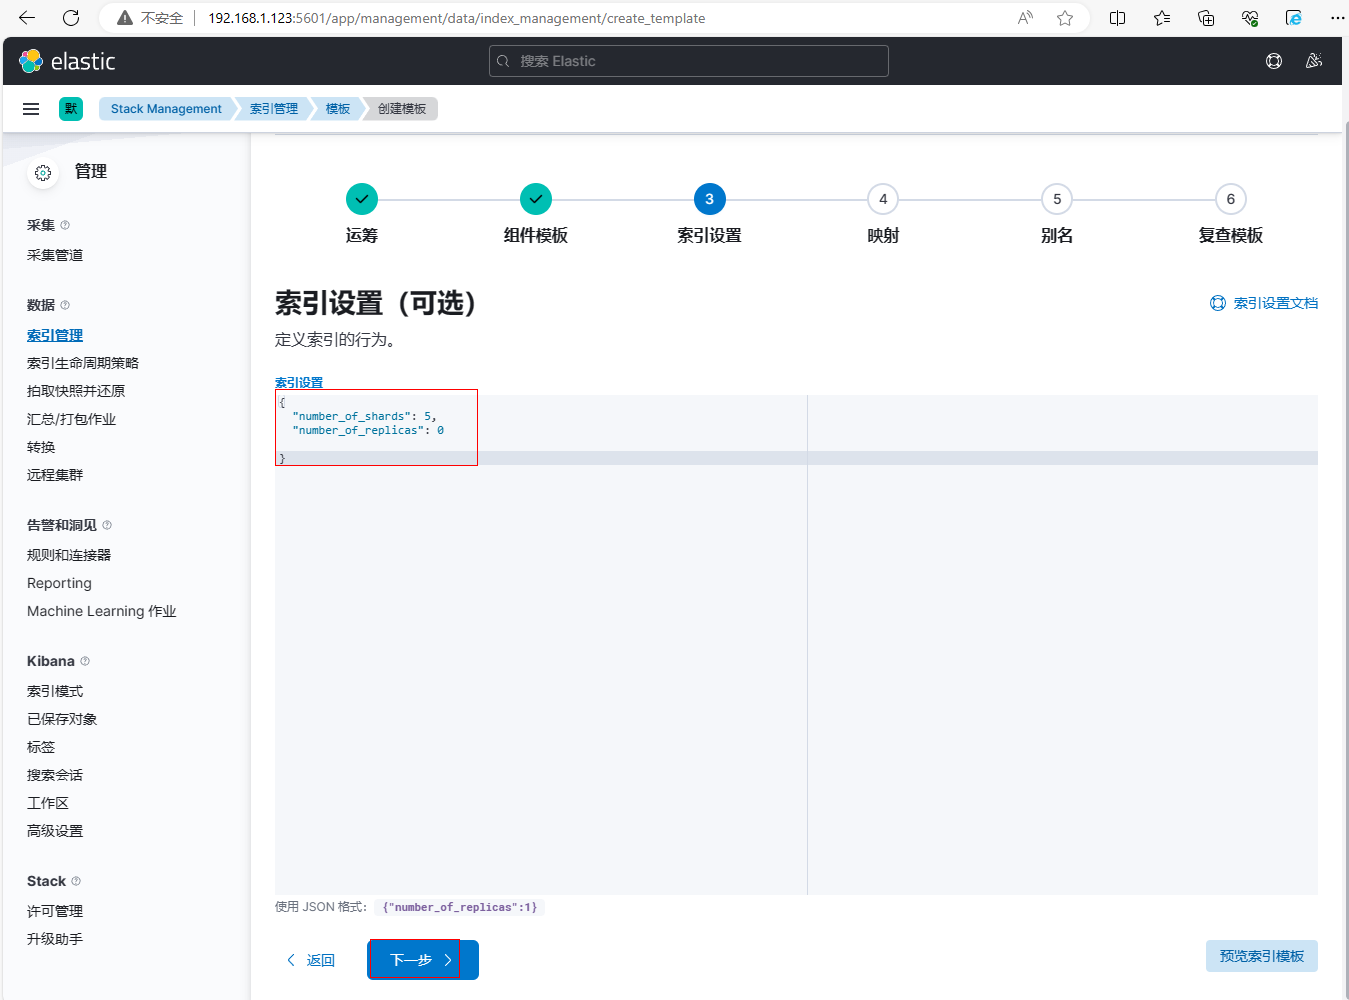Viewport: 1349px width, 1000px height.
Task: Click 预览索引模板 button
Action: click(x=1261, y=956)
